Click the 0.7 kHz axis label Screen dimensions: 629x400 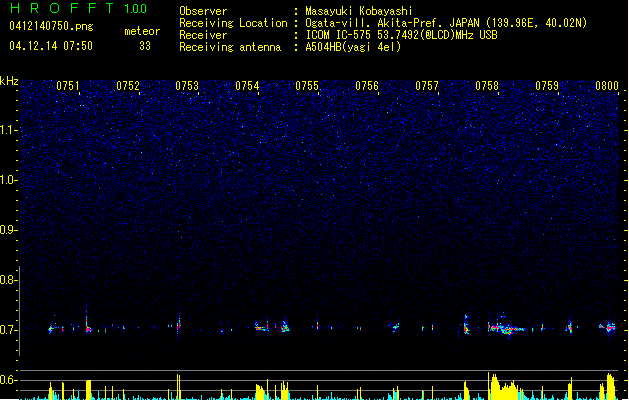click(x=8, y=330)
